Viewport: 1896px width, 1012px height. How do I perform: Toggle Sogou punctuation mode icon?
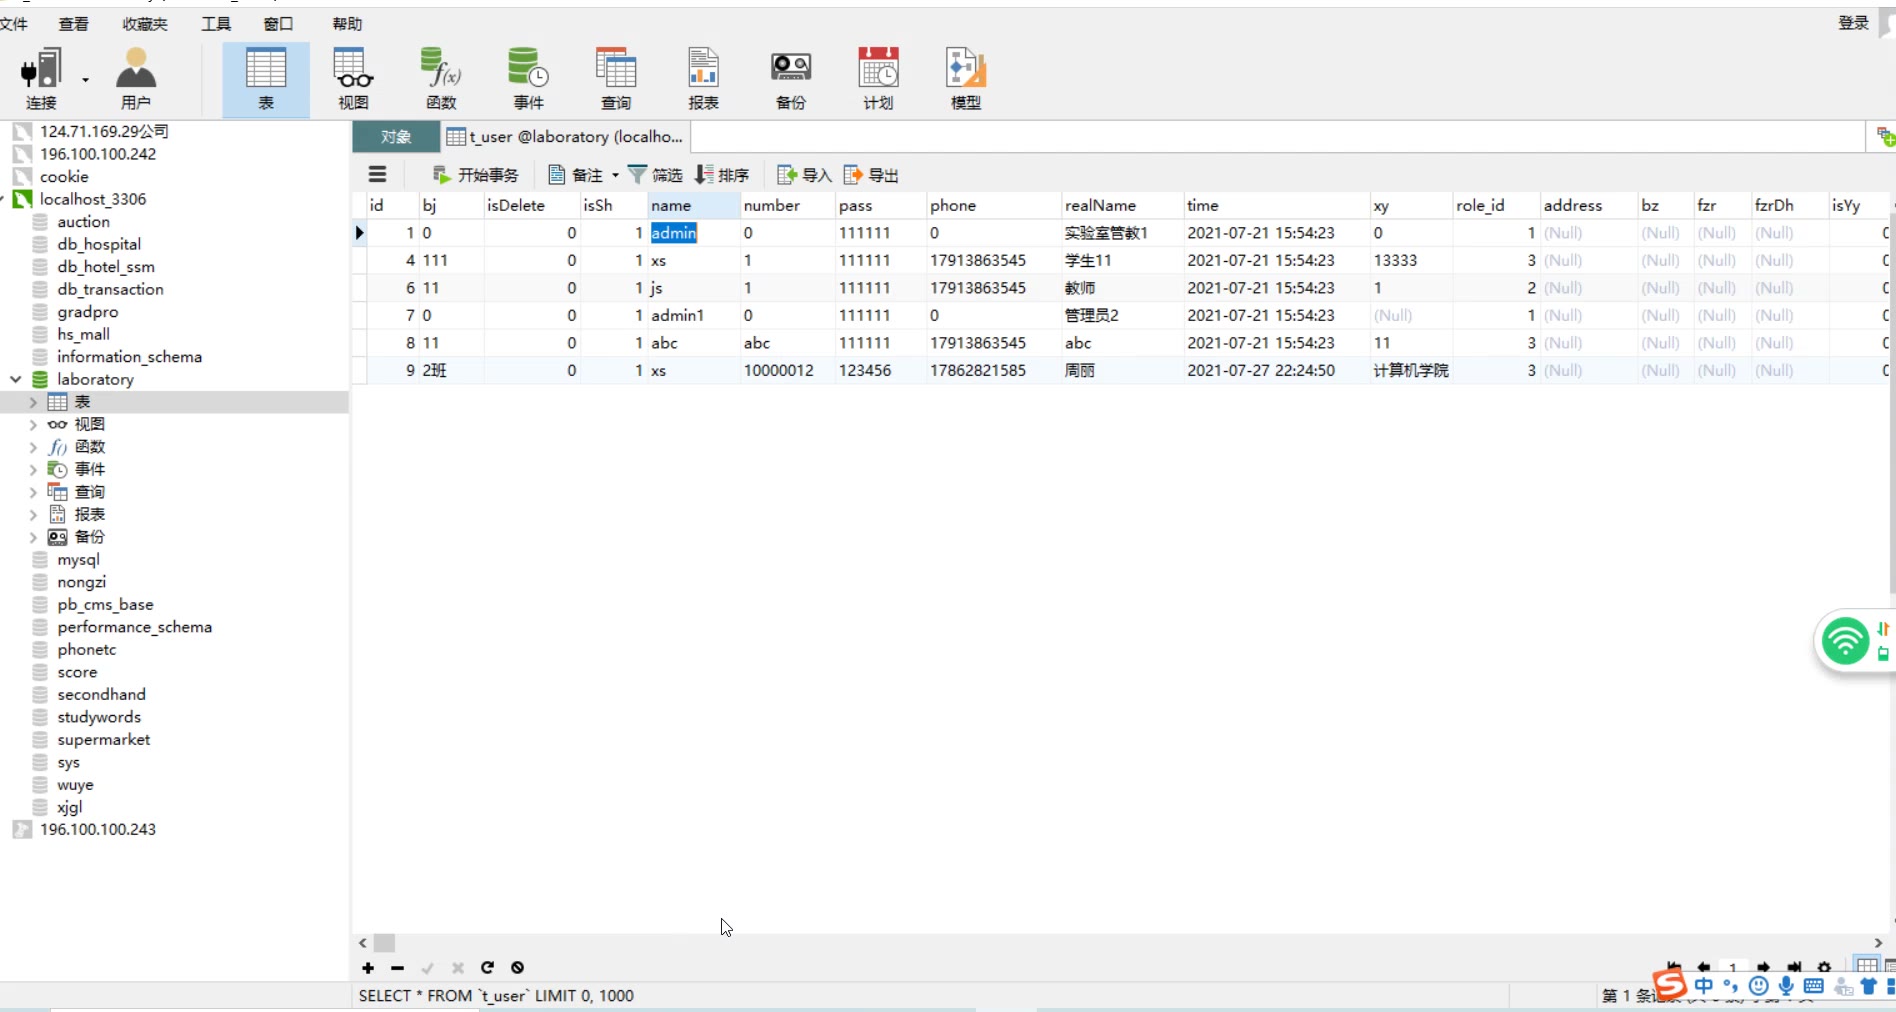1732,986
